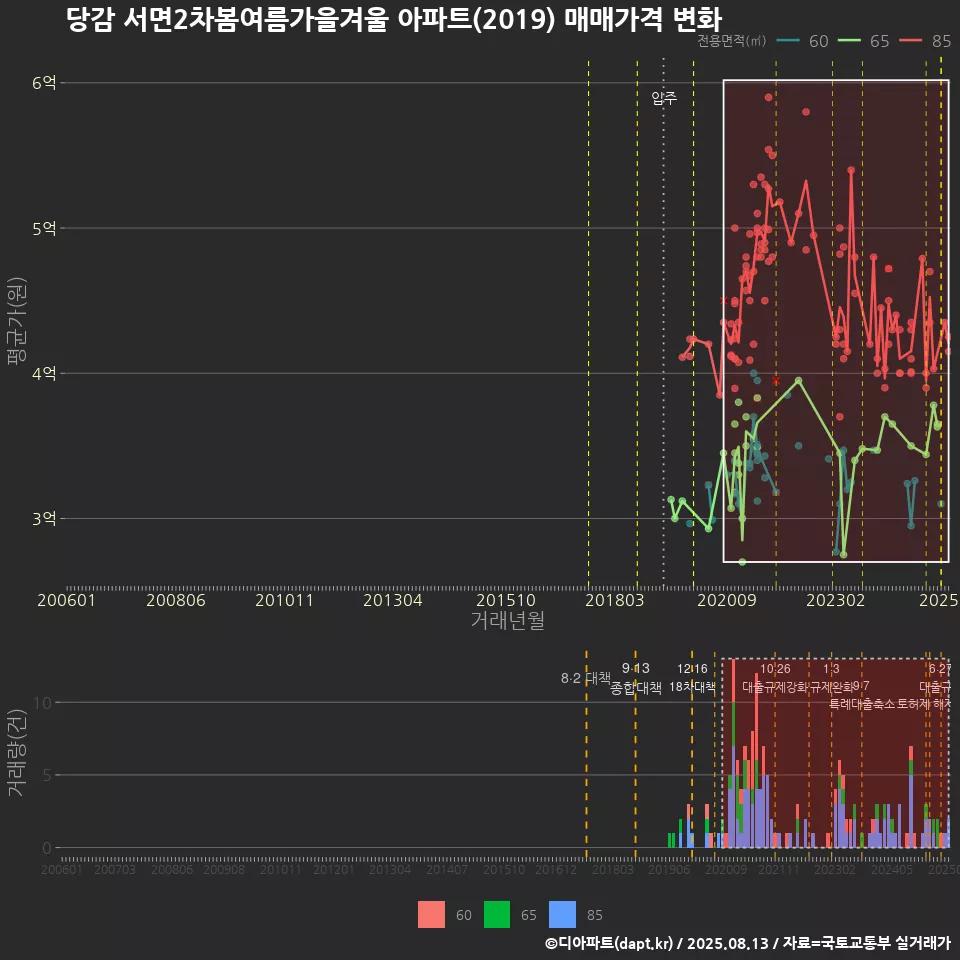Click the 200806 label on the price chart axis

click(x=176, y=600)
